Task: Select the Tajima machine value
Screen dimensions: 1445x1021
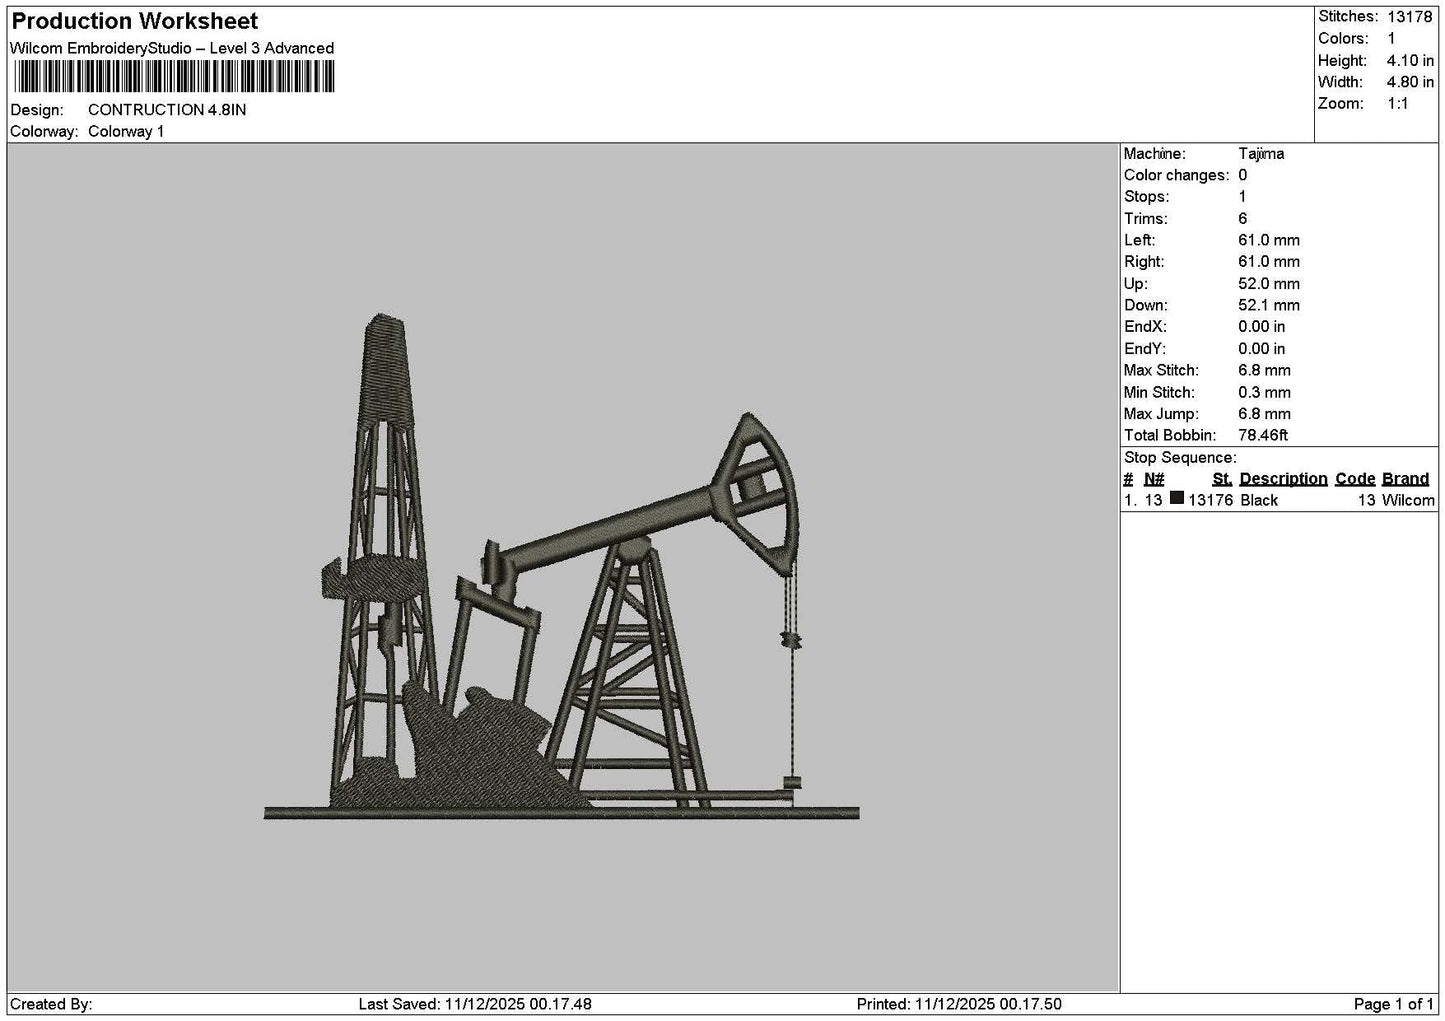Action: click(x=1261, y=154)
